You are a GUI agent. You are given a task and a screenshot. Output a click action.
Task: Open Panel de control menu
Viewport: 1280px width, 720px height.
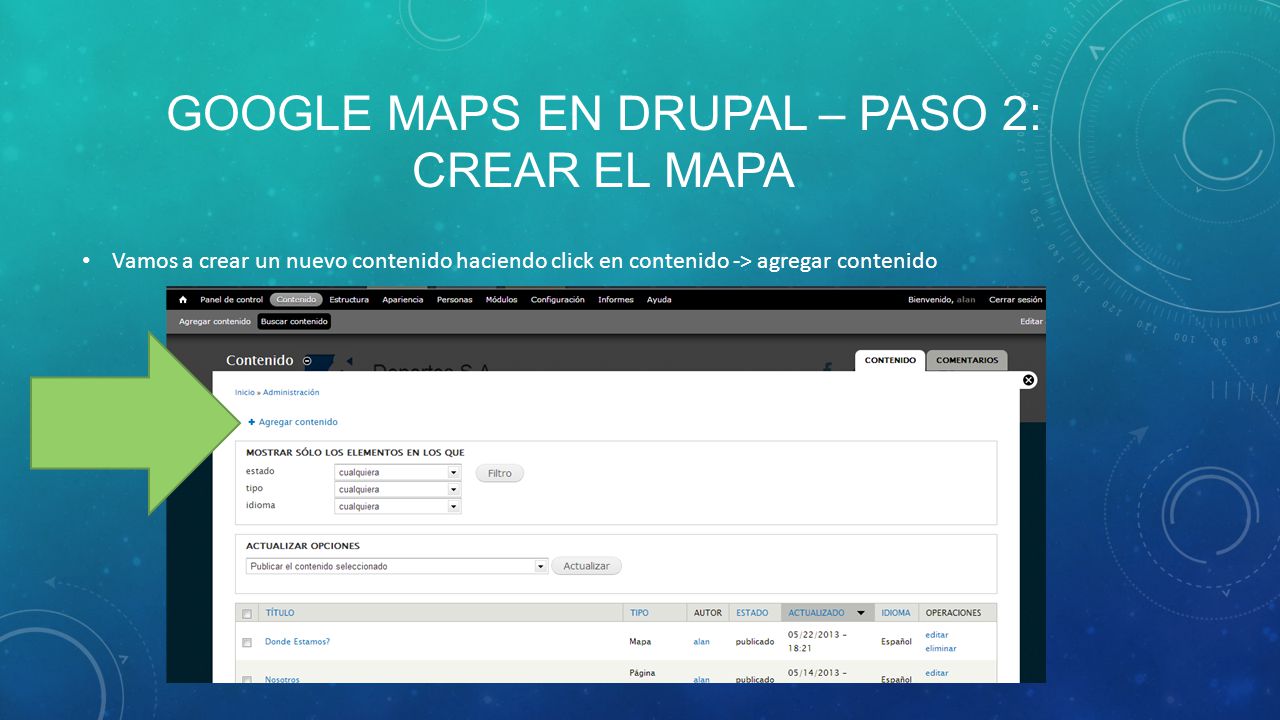(x=231, y=300)
